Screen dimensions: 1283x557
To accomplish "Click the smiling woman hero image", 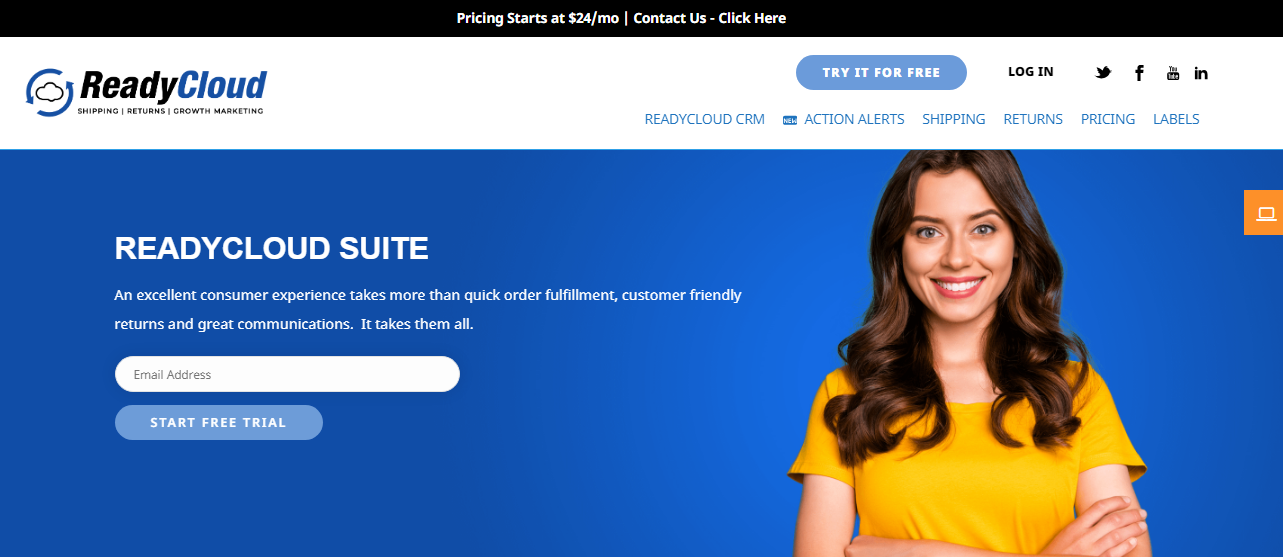I will coord(965,353).
